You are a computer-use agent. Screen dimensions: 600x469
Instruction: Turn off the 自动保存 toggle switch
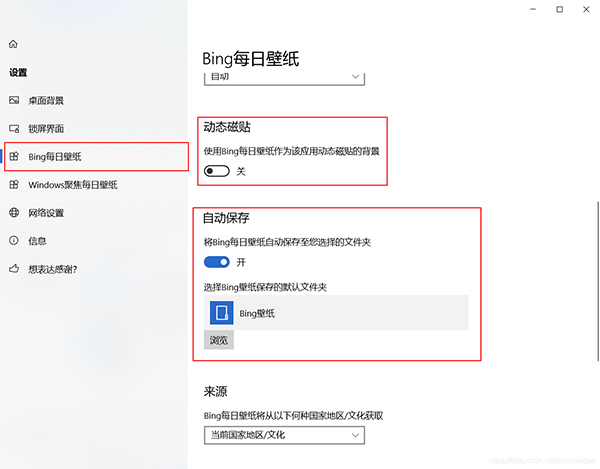217,262
